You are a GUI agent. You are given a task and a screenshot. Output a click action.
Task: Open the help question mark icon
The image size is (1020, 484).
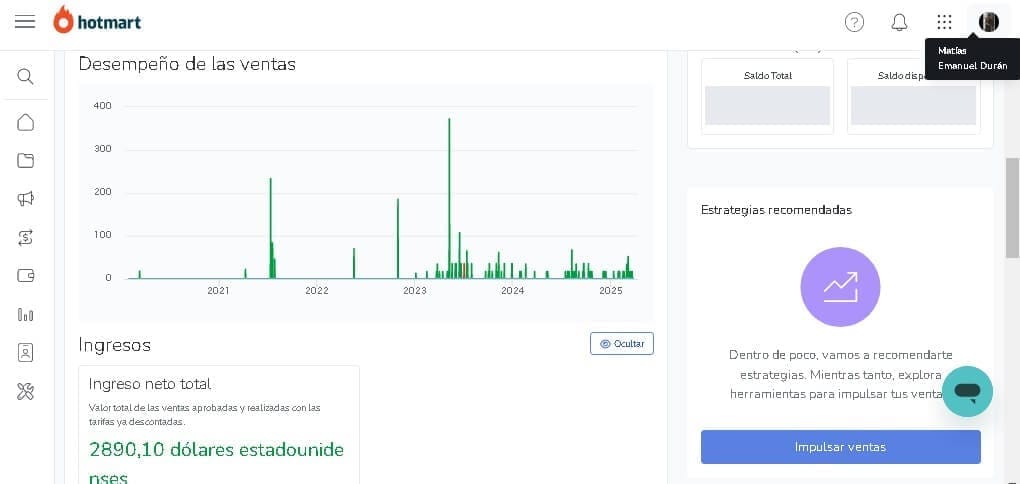[x=854, y=22]
